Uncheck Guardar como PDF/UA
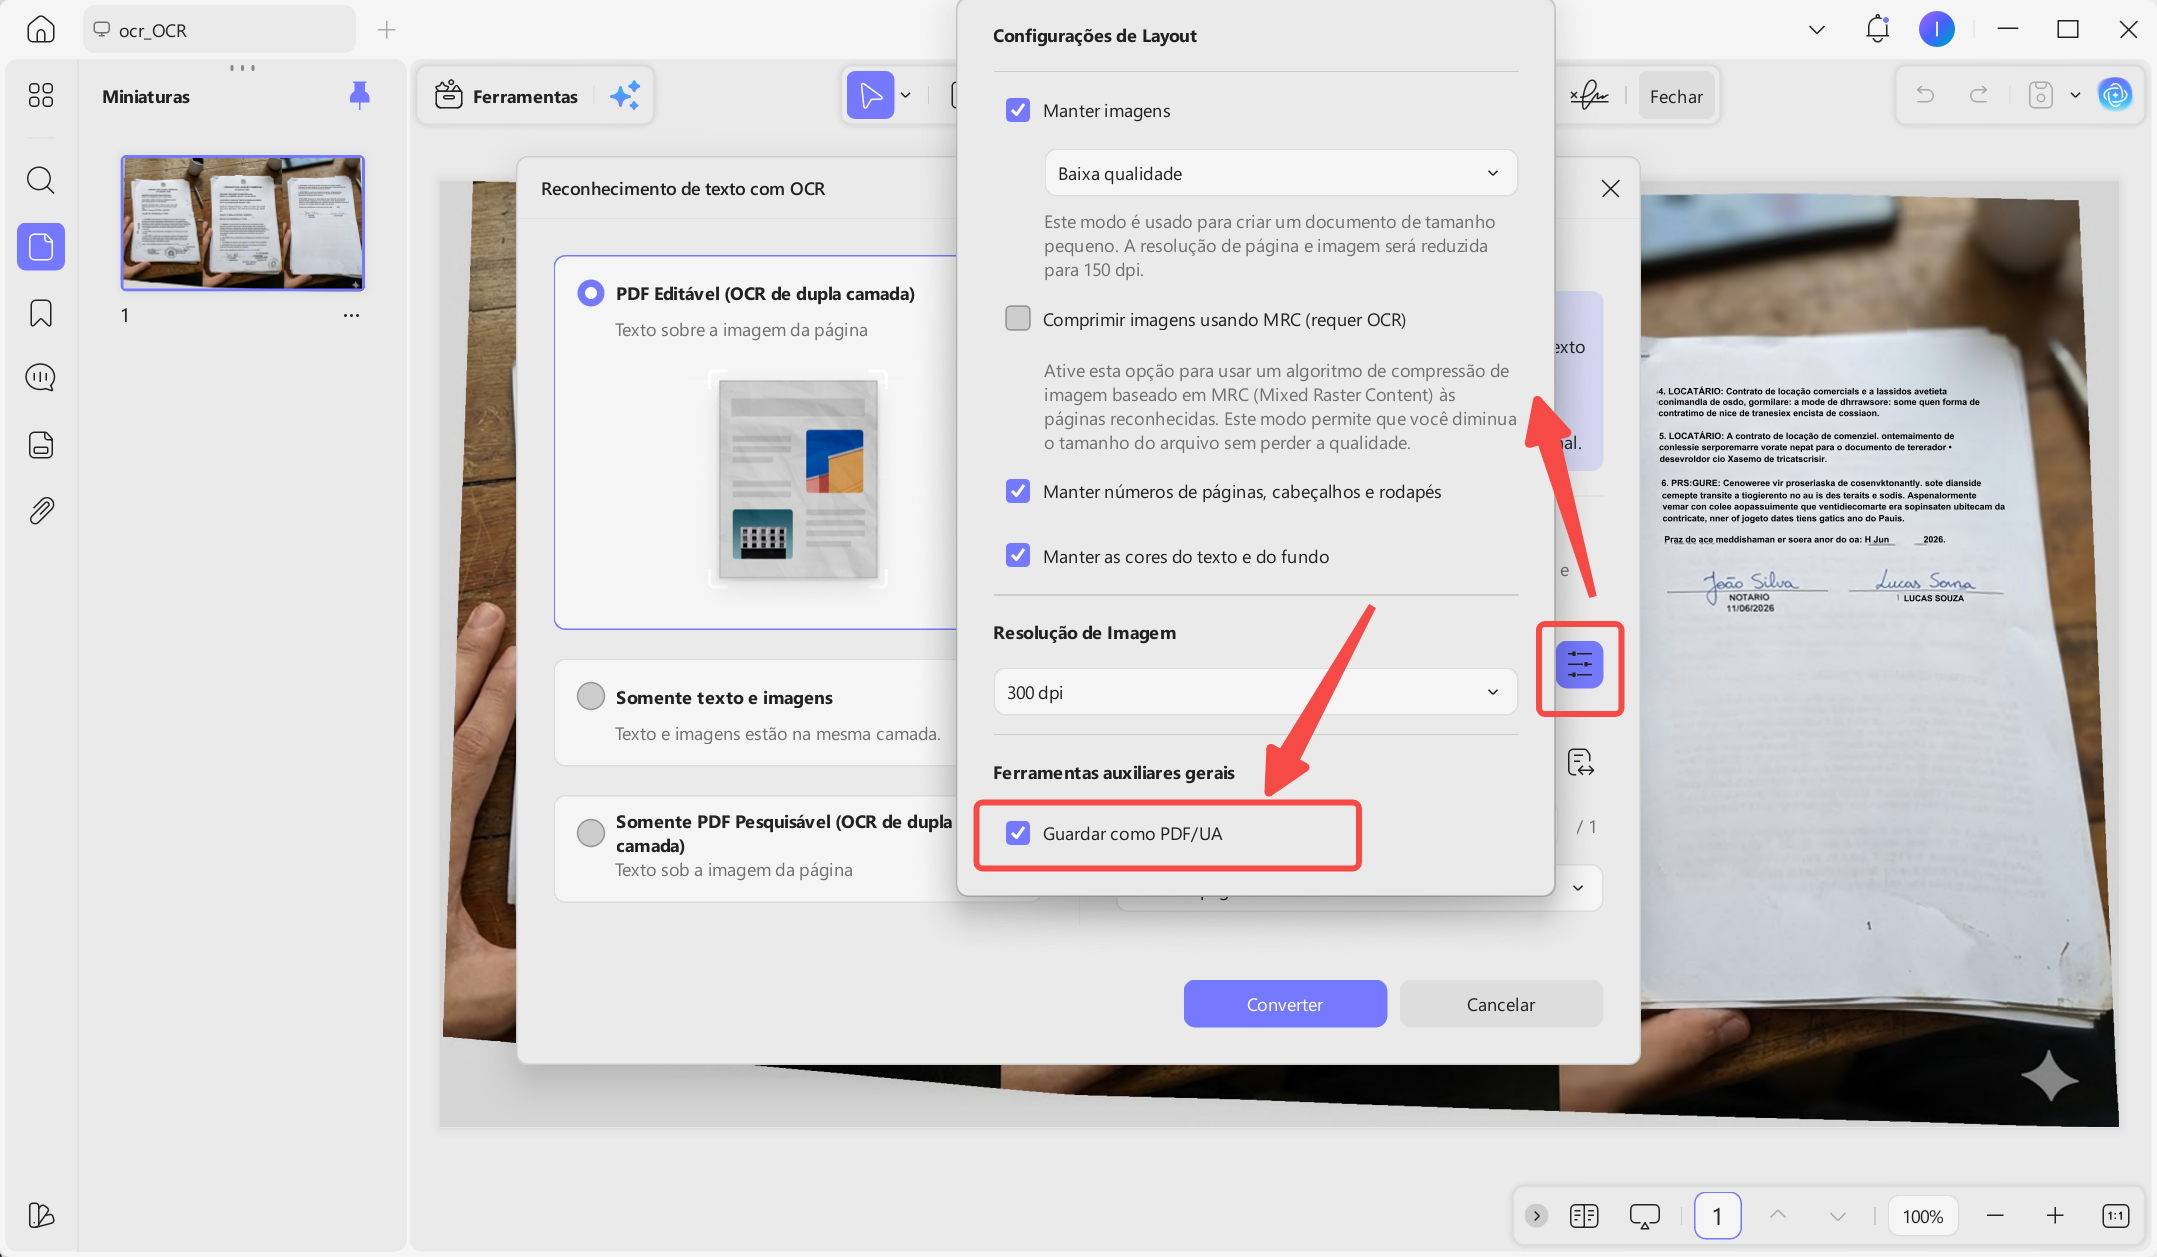The height and width of the screenshot is (1257, 2157). point(1018,833)
